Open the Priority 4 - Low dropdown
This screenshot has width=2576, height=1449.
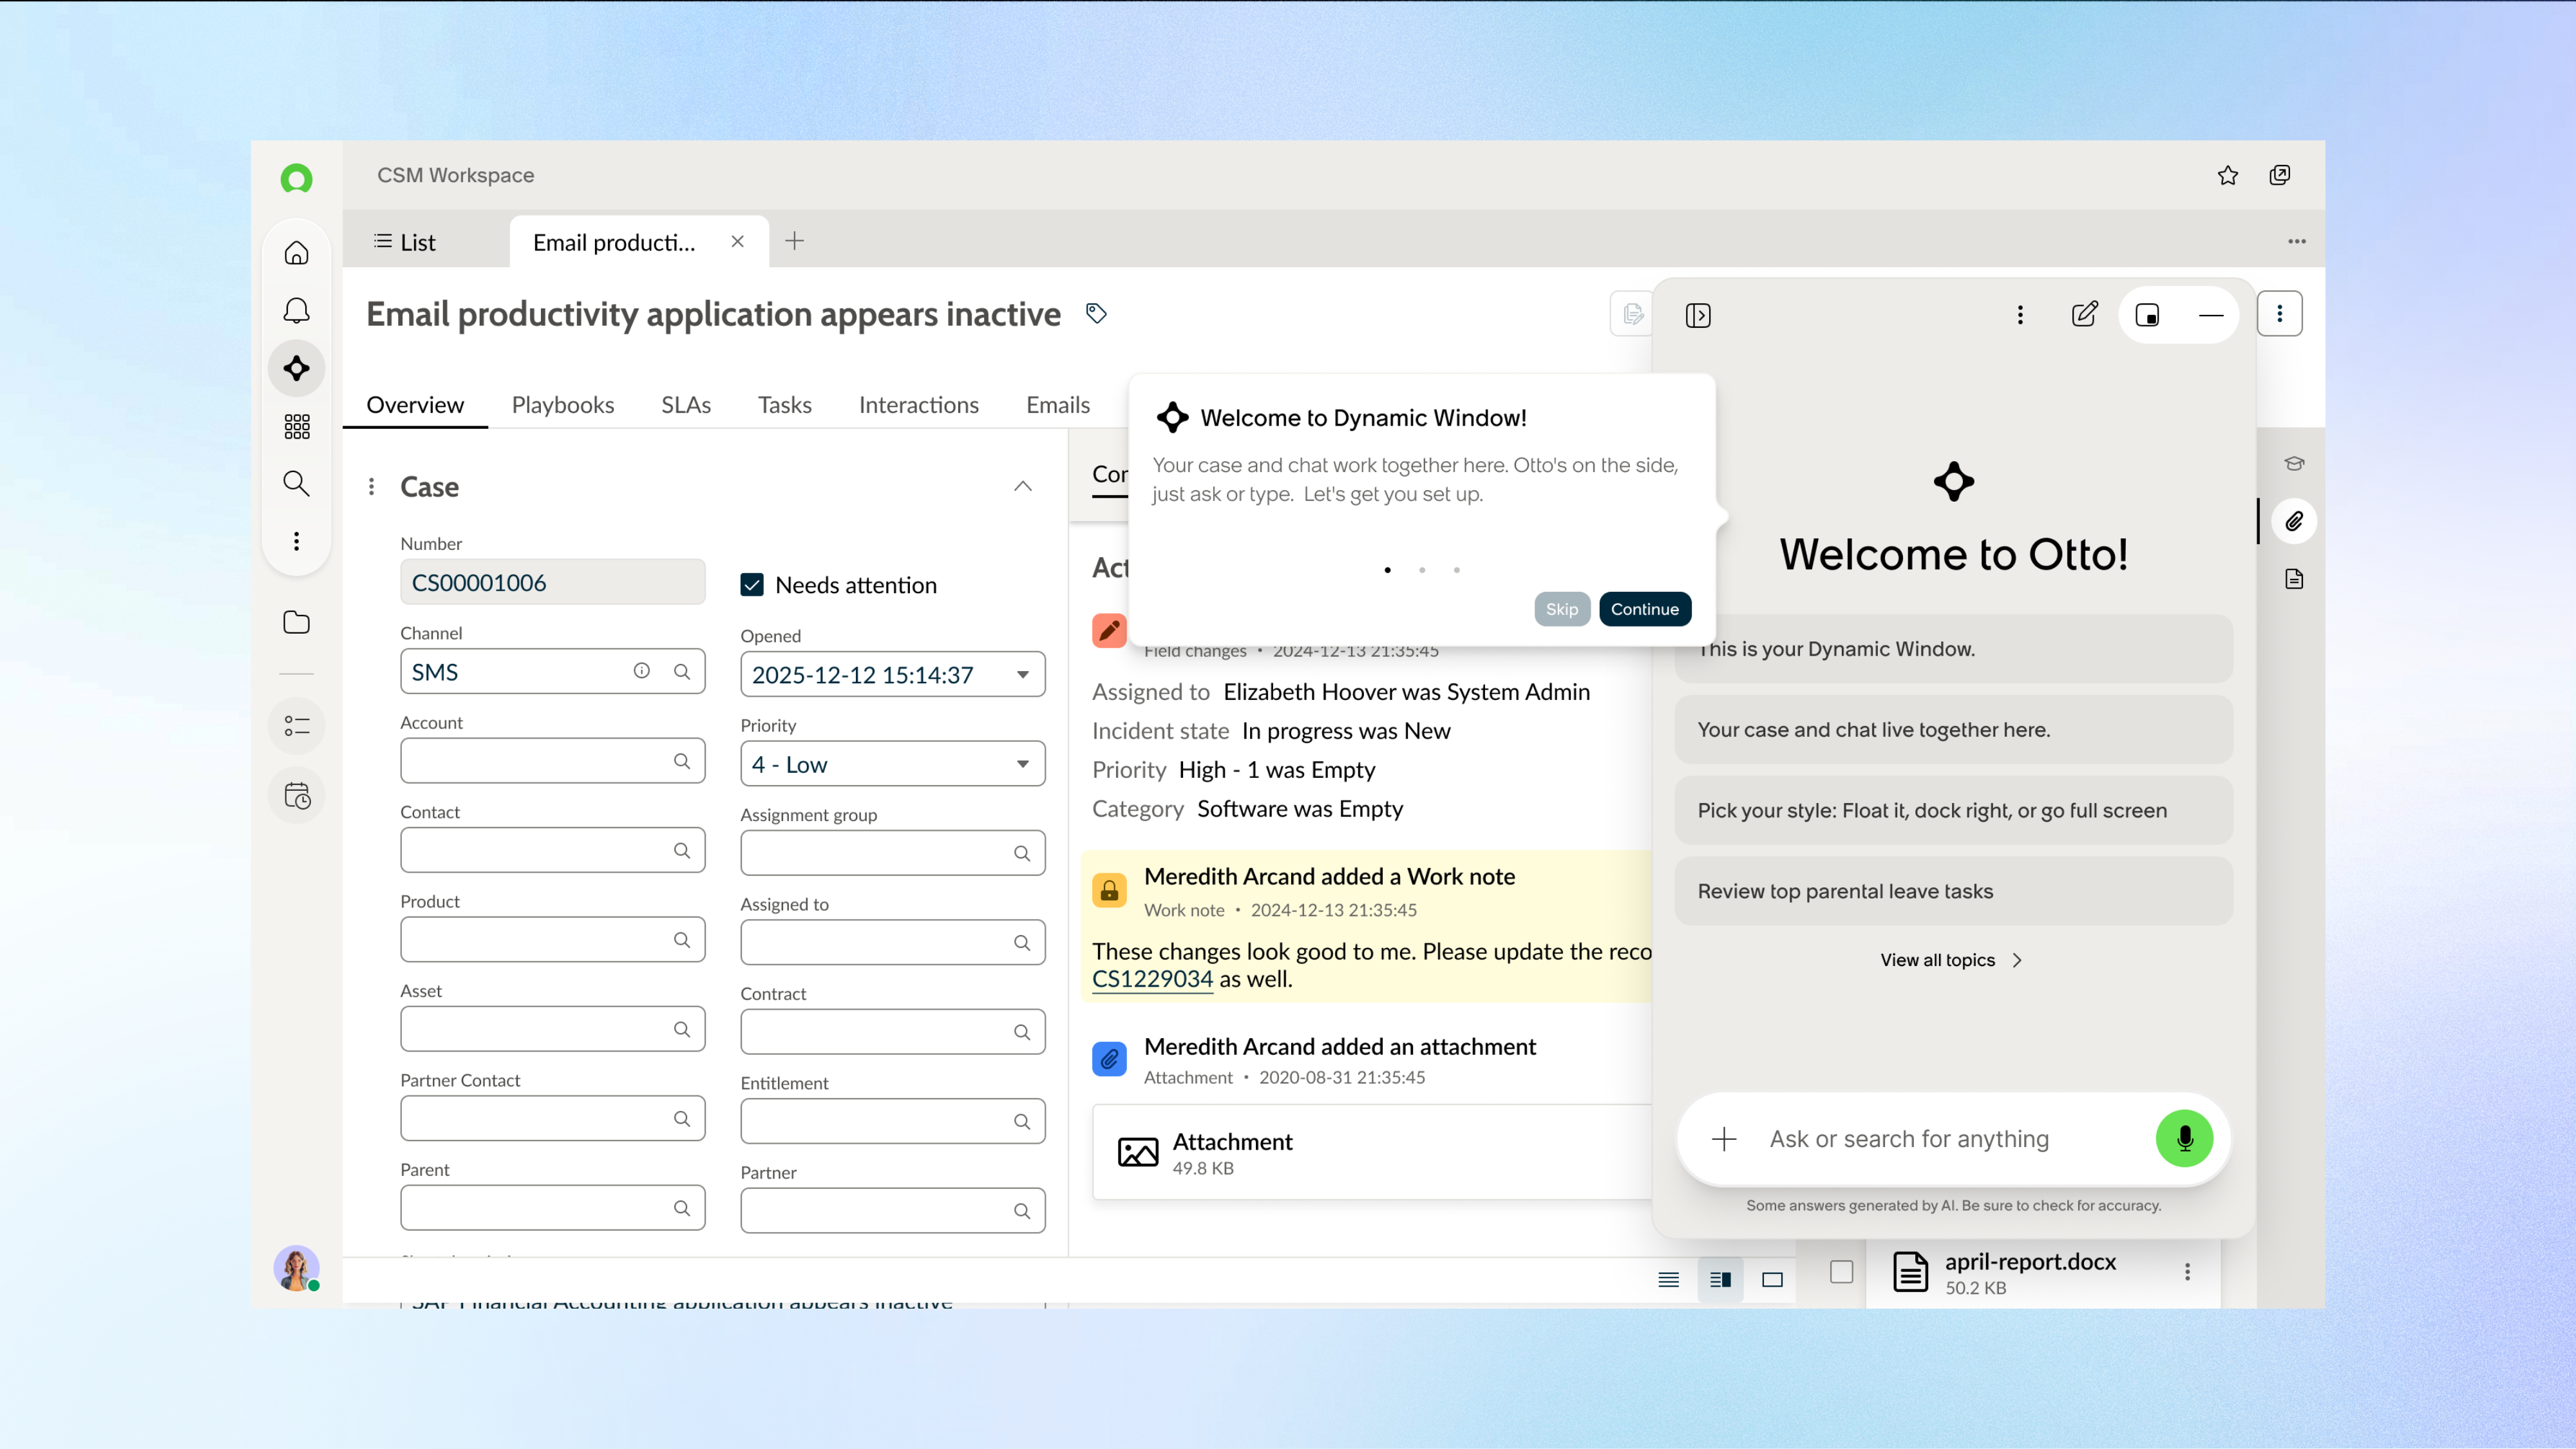point(892,764)
